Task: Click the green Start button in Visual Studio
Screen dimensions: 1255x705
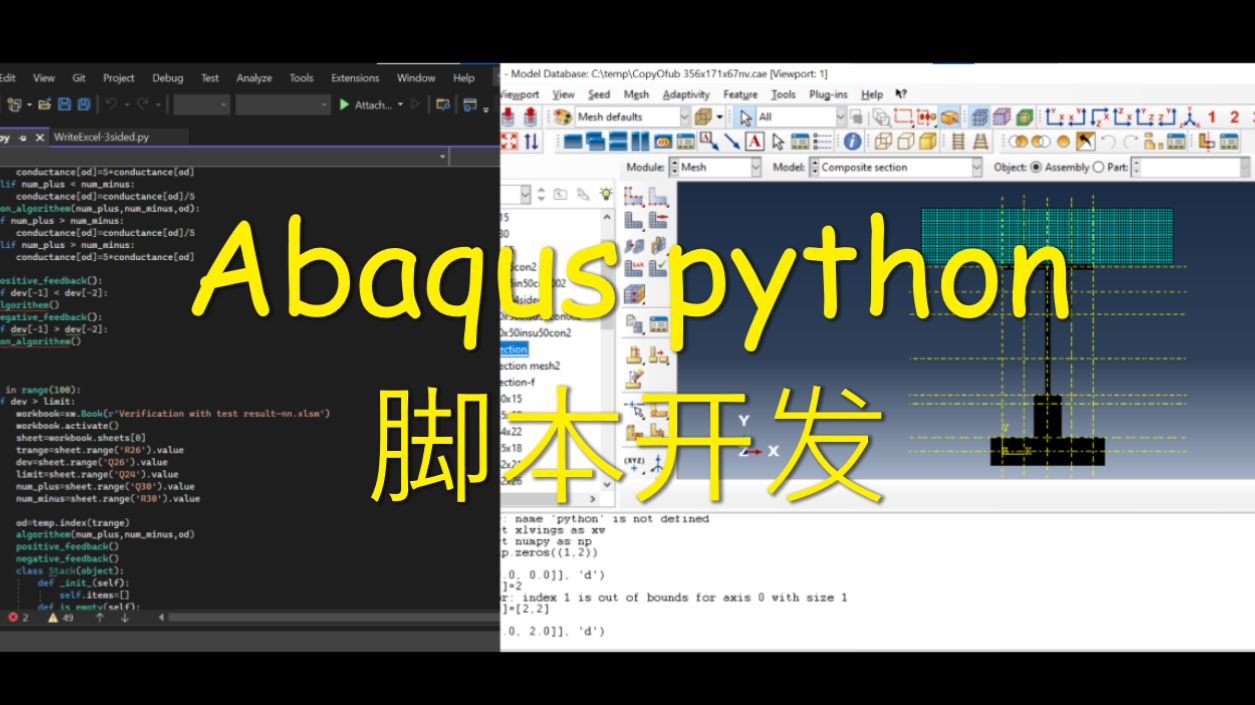Action: [x=344, y=104]
